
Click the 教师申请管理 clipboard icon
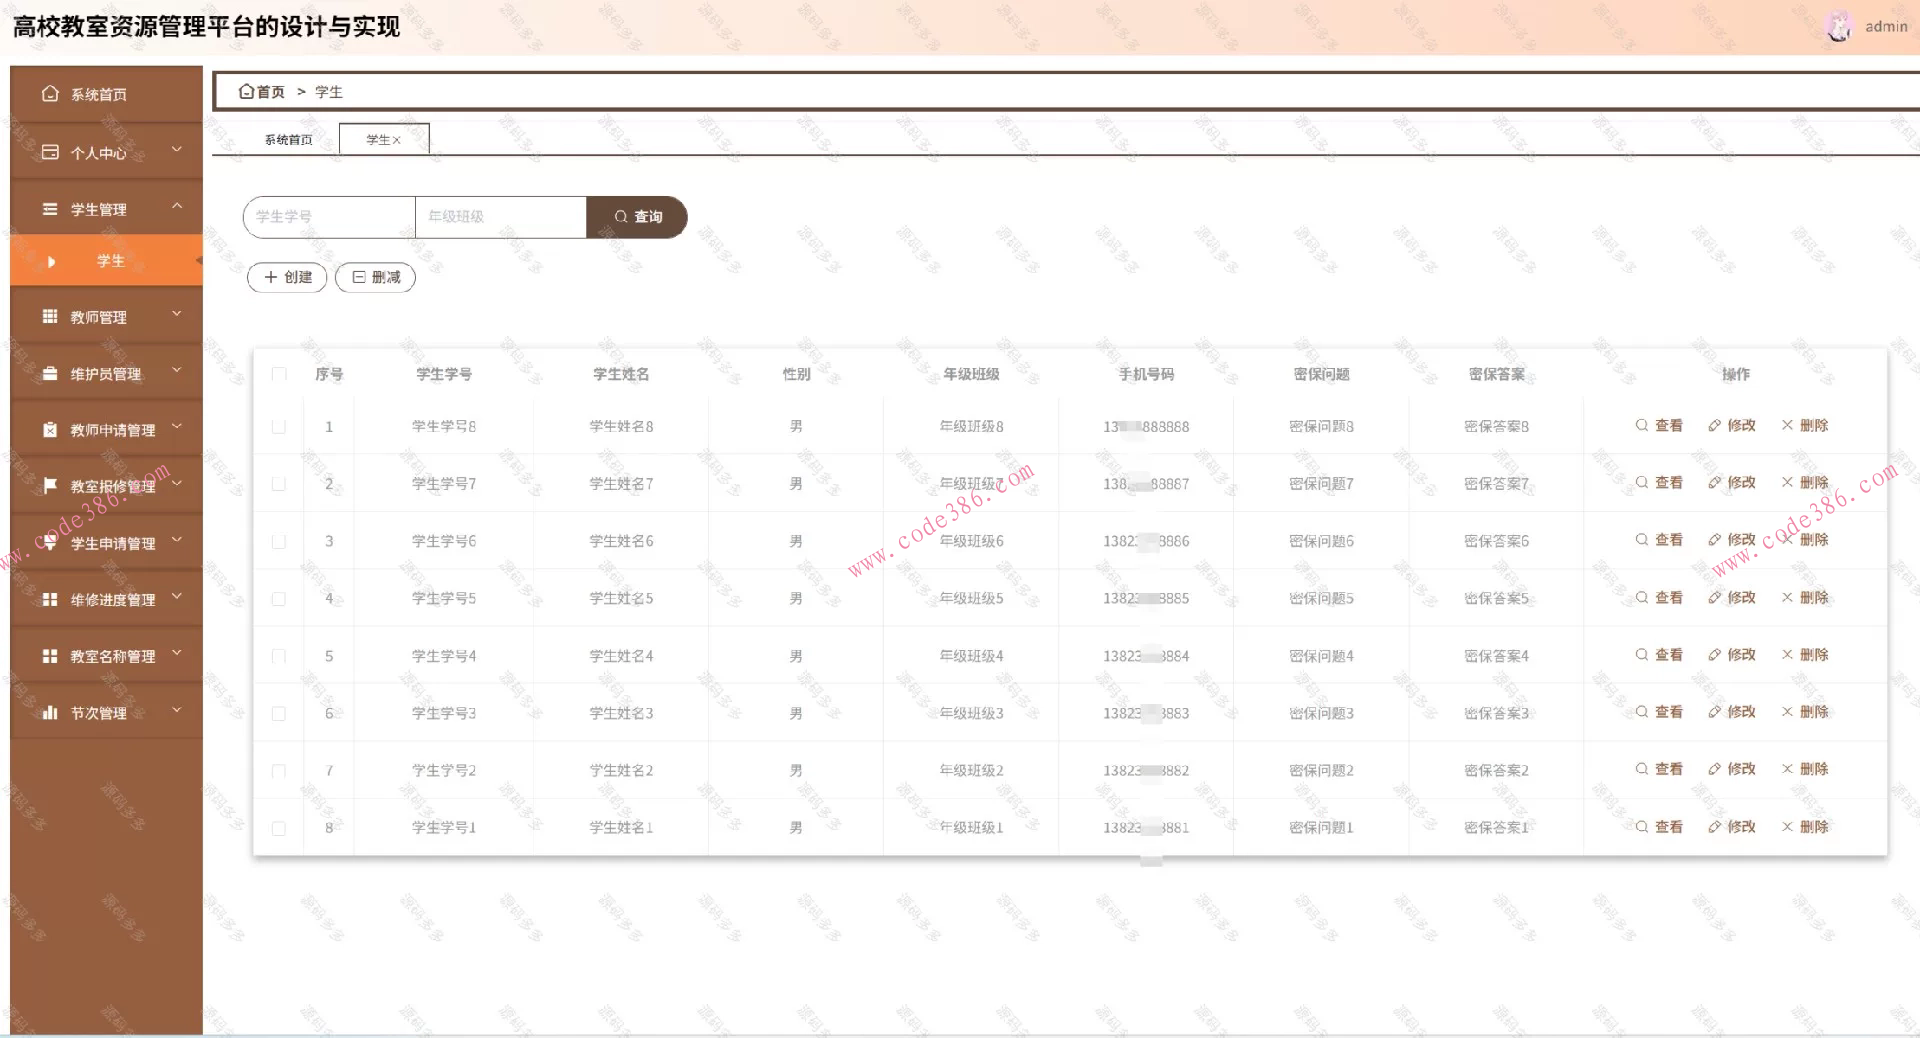pos(50,429)
